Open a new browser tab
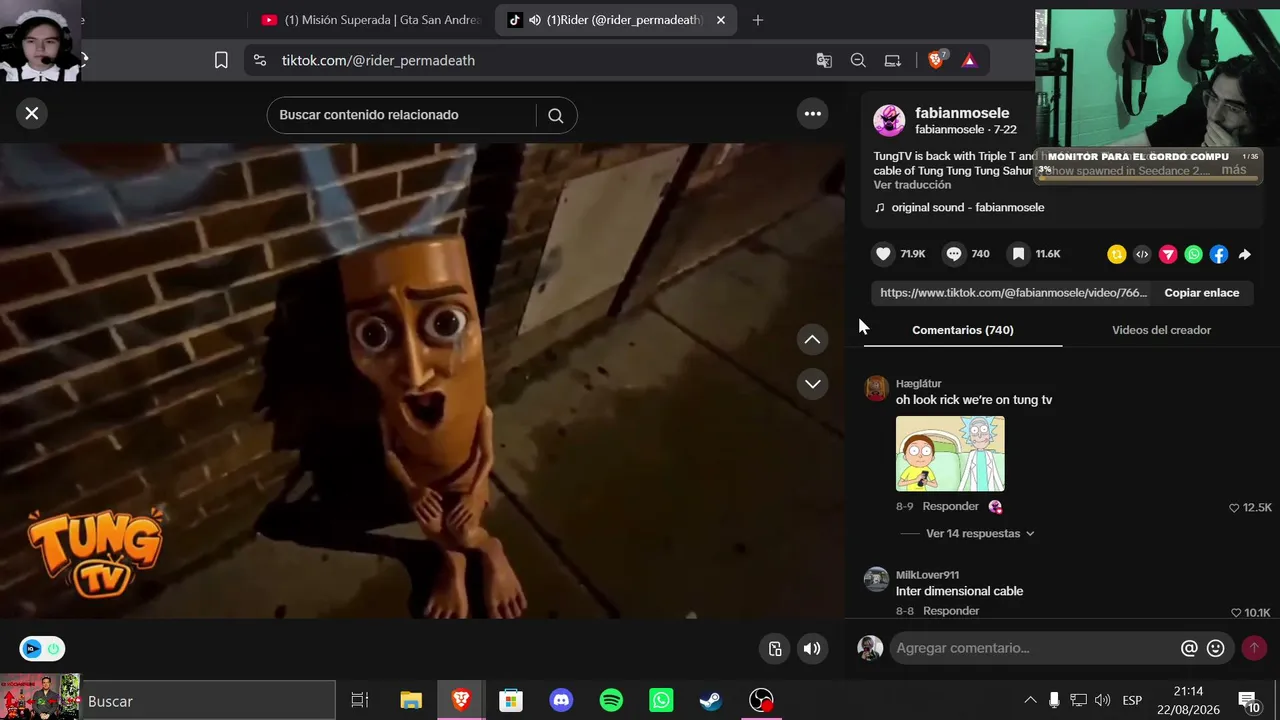This screenshot has width=1280, height=720. click(x=758, y=20)
